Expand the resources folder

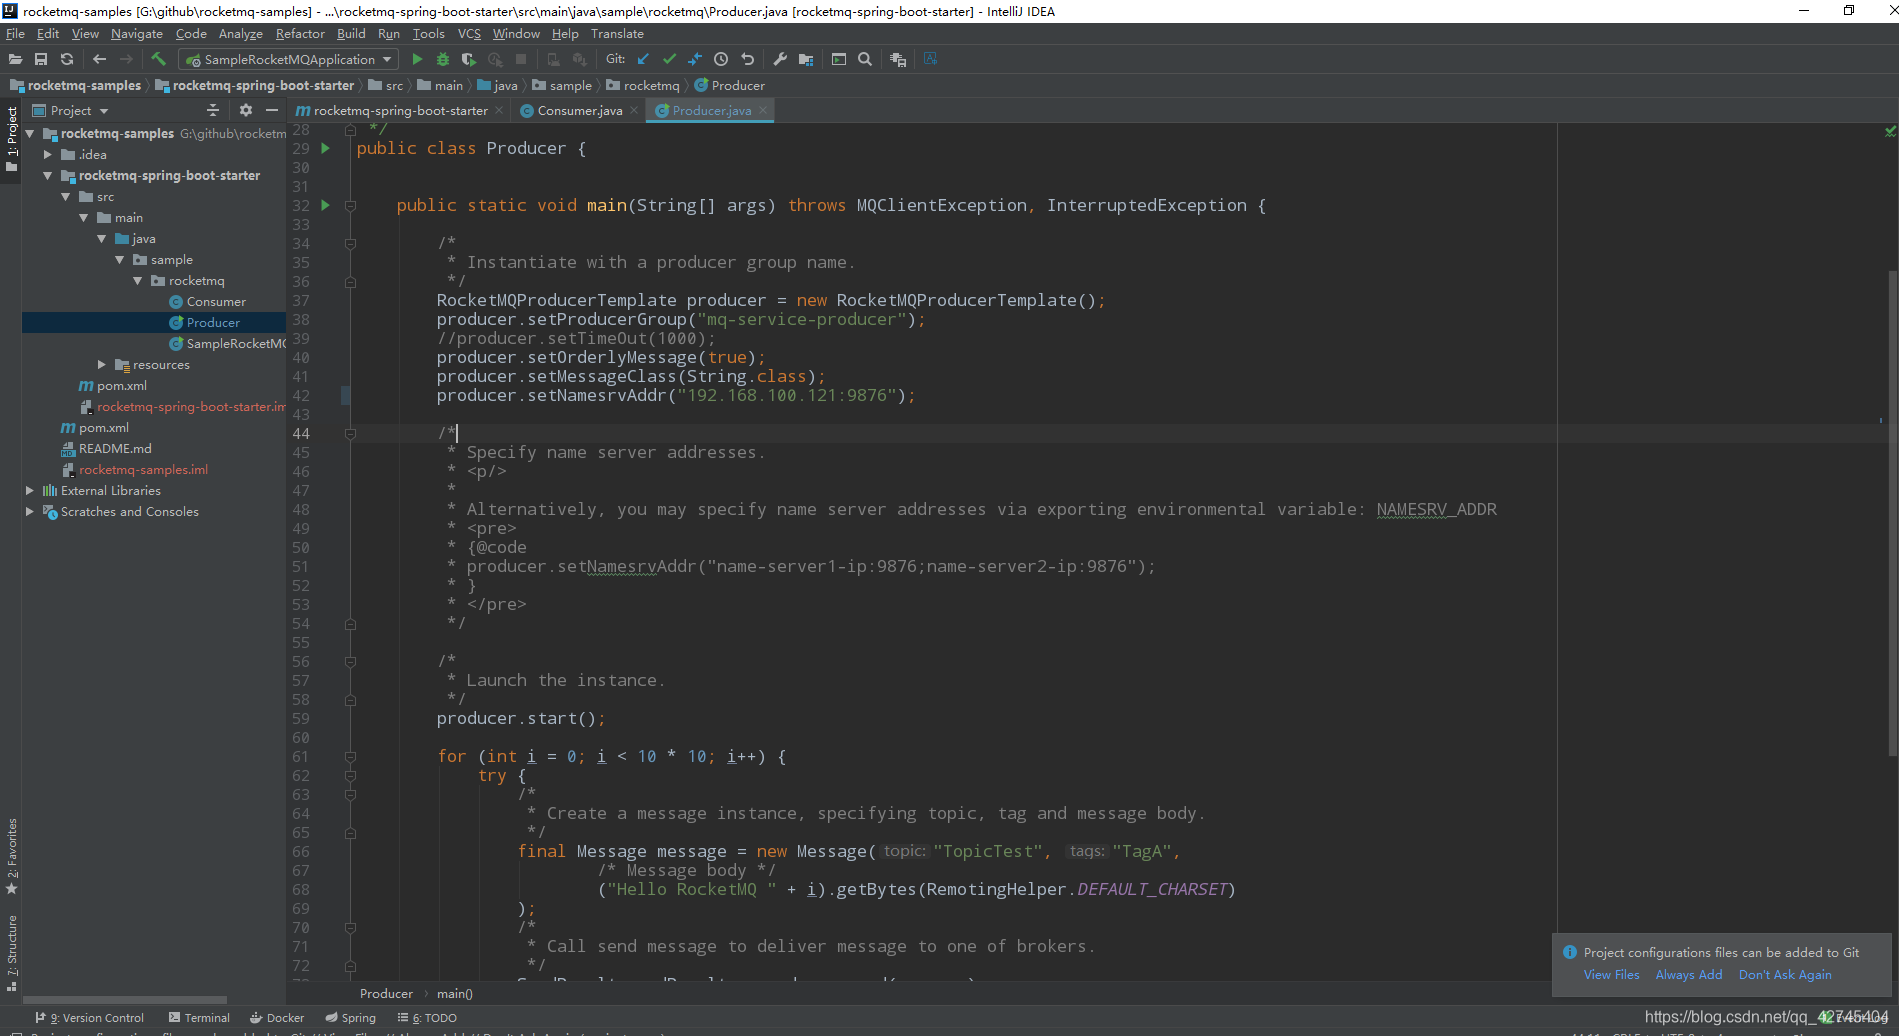coord(102,364)
